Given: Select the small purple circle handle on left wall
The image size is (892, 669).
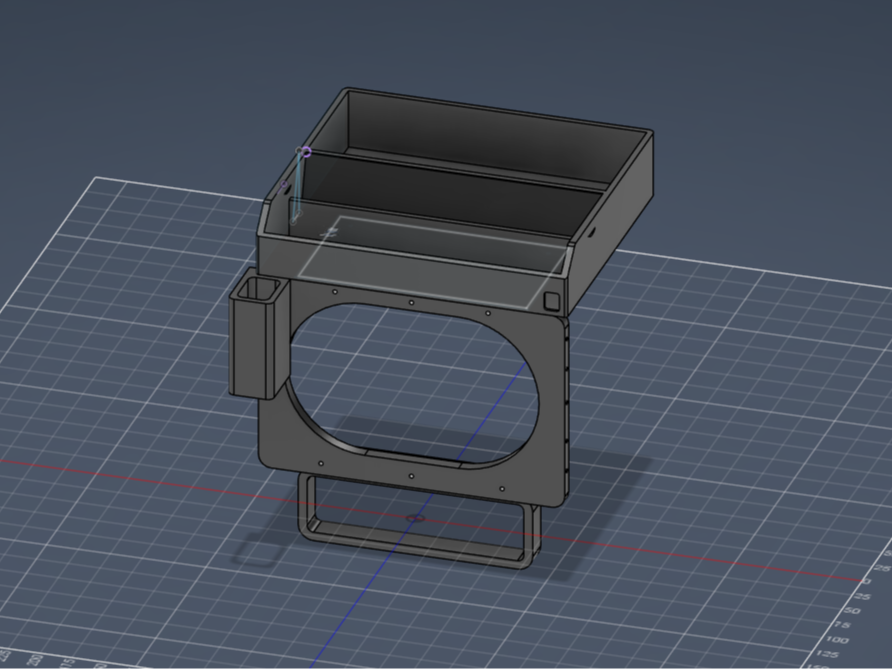Looking at the screenshot, I should [284, 184].
